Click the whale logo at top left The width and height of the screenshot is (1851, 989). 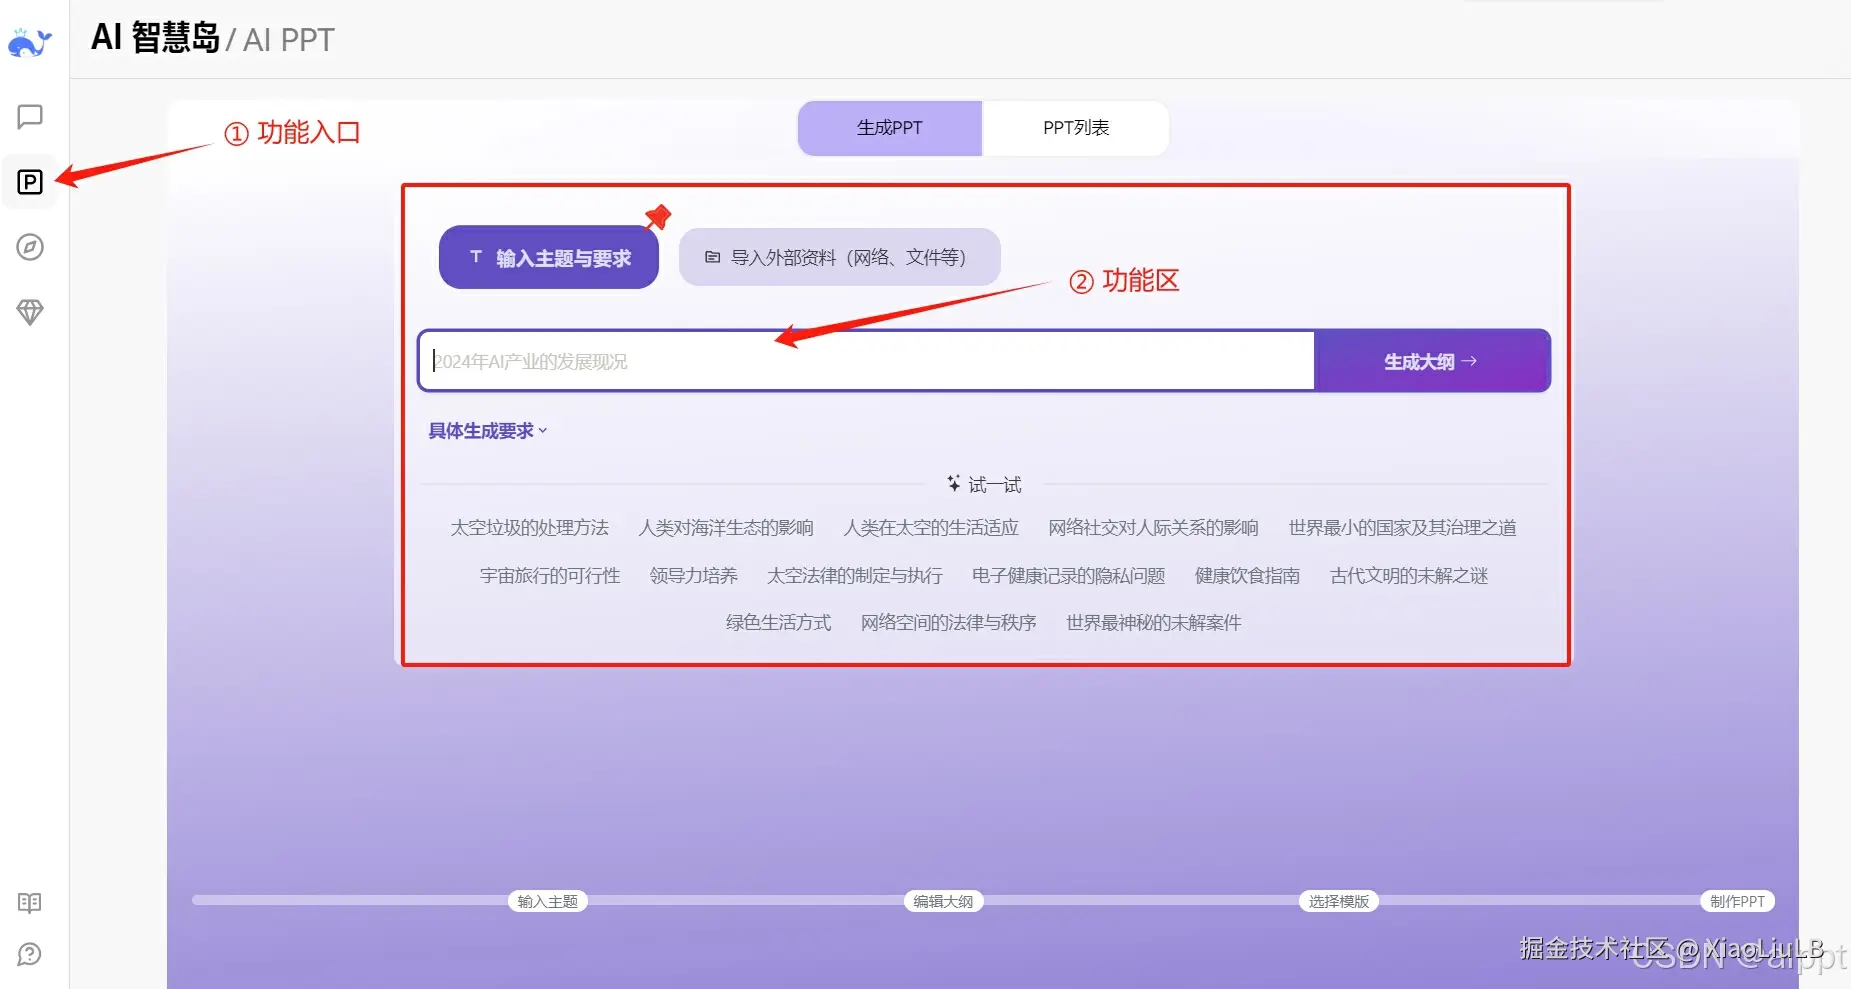(30, 40)
